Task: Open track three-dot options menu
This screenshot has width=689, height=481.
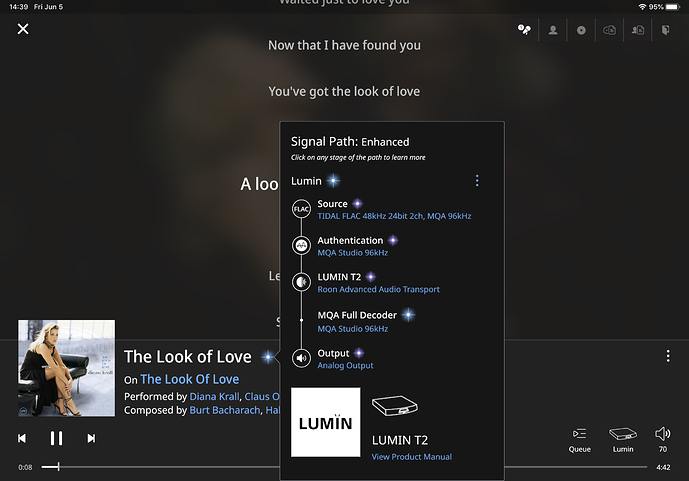Action: [668, 356]
